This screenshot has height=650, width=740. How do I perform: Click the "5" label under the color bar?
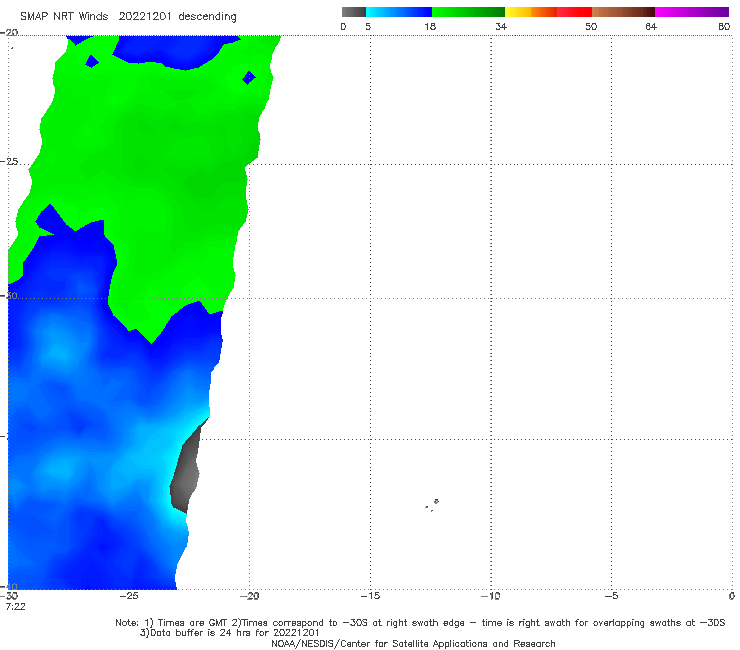point(368,26)
